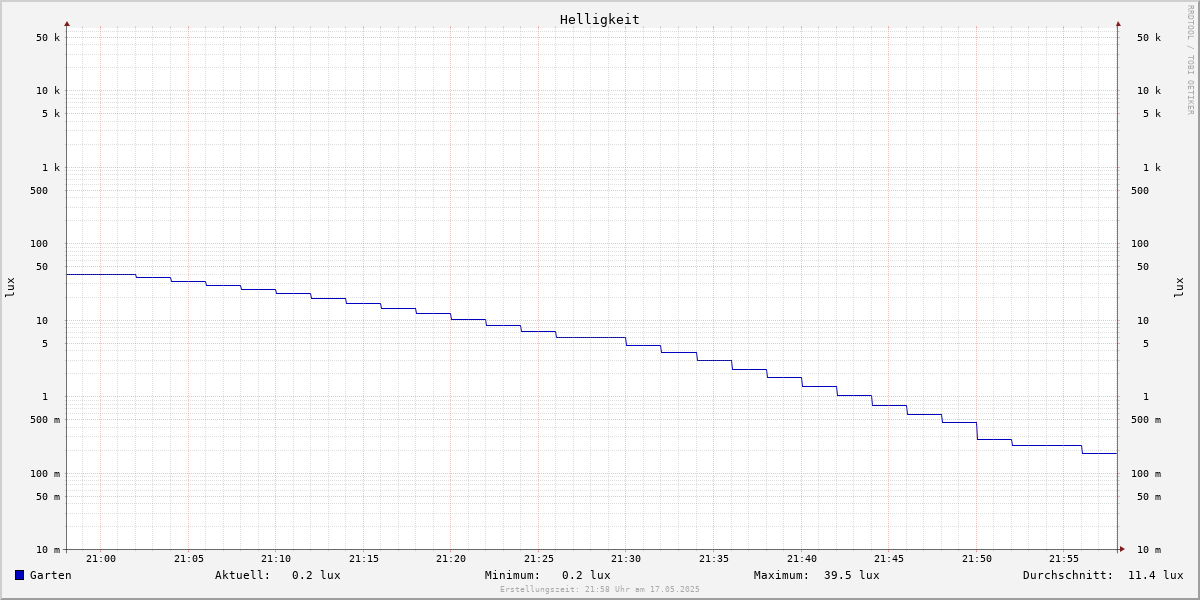Click the 50 m label on left axis
The image size is (1200, 600).
pos(48,497)
